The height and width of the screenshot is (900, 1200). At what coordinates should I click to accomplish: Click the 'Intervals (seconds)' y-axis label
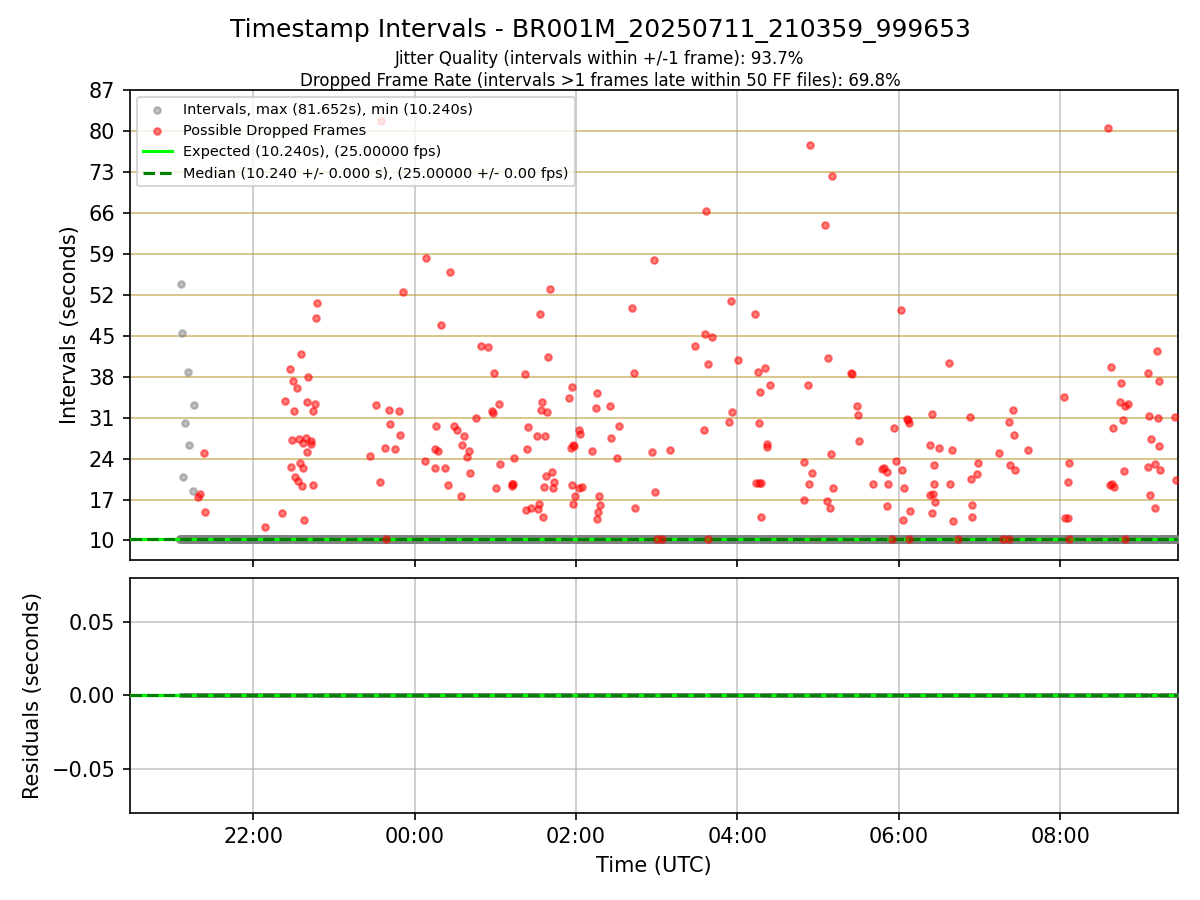[68, 325]
